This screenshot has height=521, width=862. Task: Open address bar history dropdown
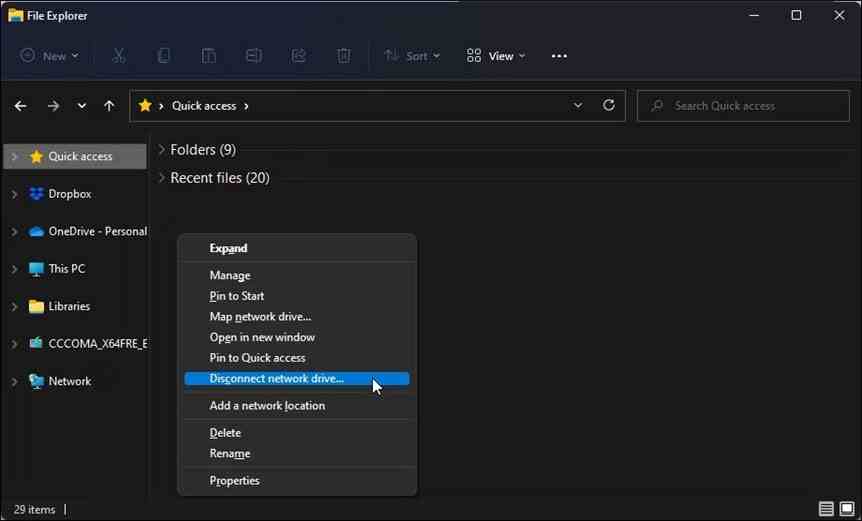[x=578, y=105]
